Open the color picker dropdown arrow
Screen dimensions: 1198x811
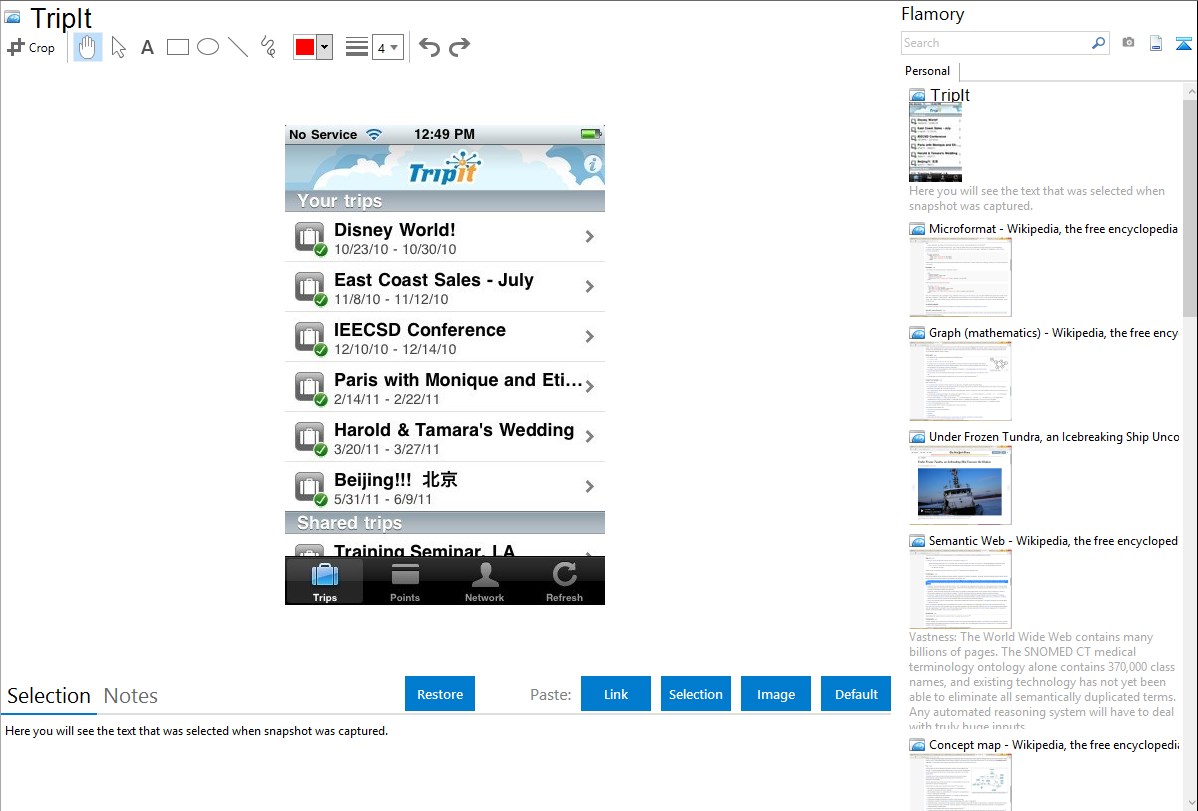[325, 47]
